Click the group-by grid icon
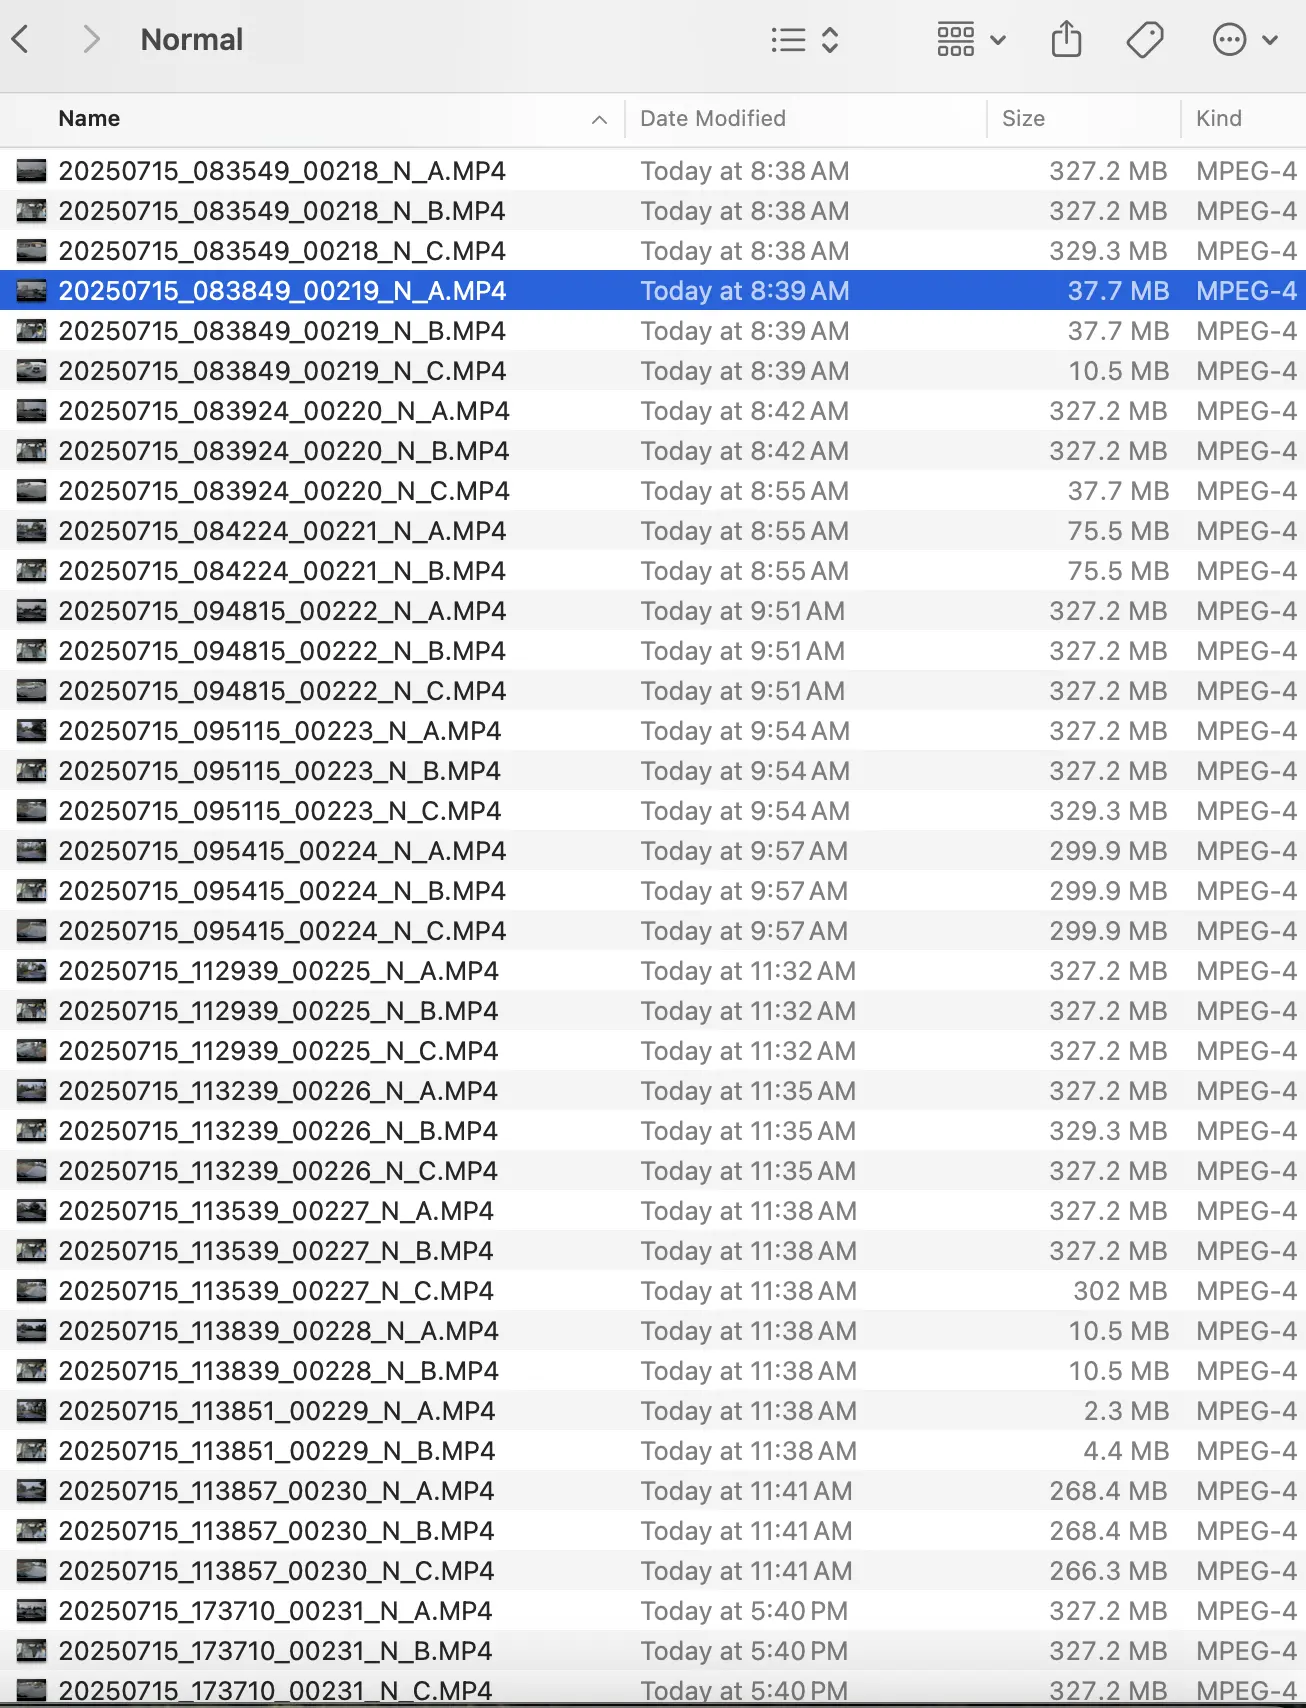The height and width of the screenshot is (1708, 1306). click(x=955, y=40)
